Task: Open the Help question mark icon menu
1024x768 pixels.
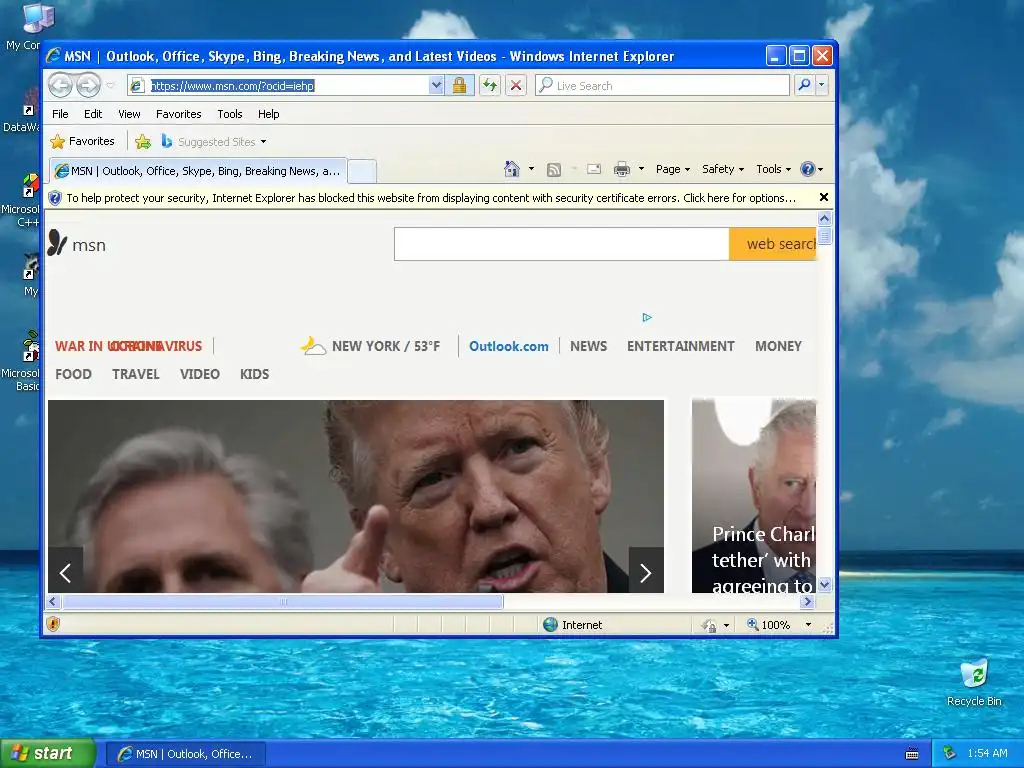Action: [812, 169]
